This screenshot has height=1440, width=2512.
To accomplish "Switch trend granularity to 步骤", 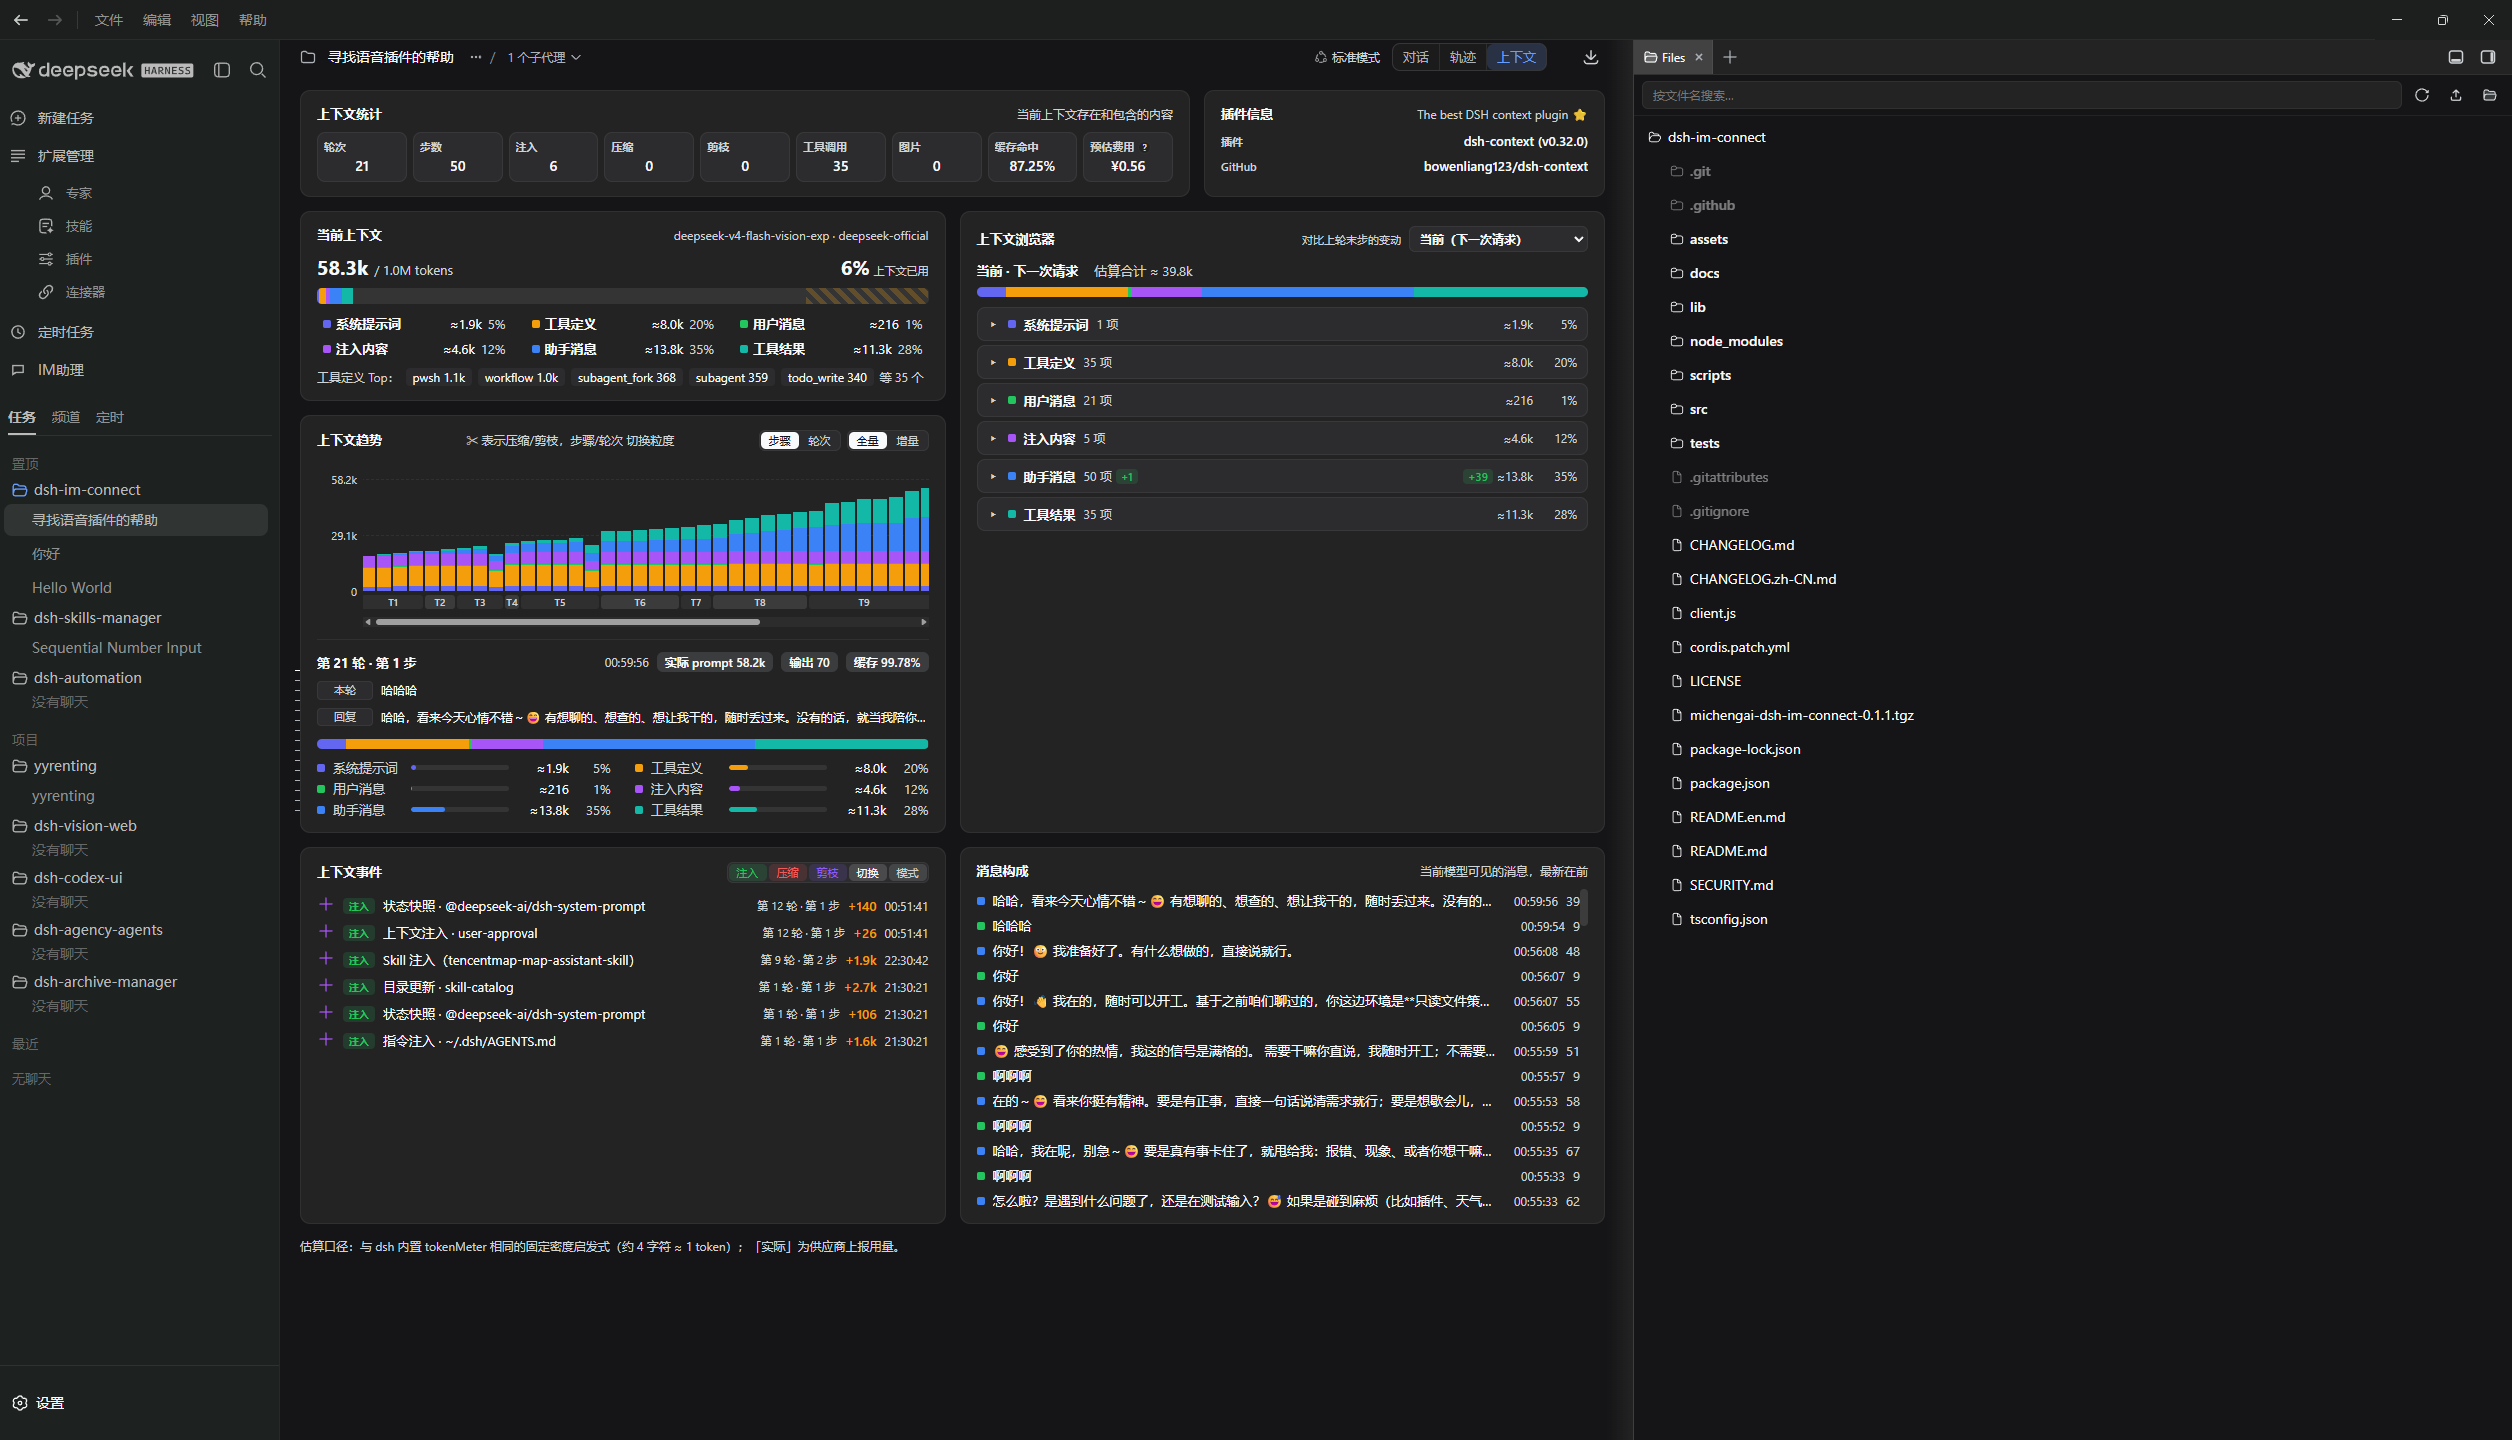I will 780,441.
